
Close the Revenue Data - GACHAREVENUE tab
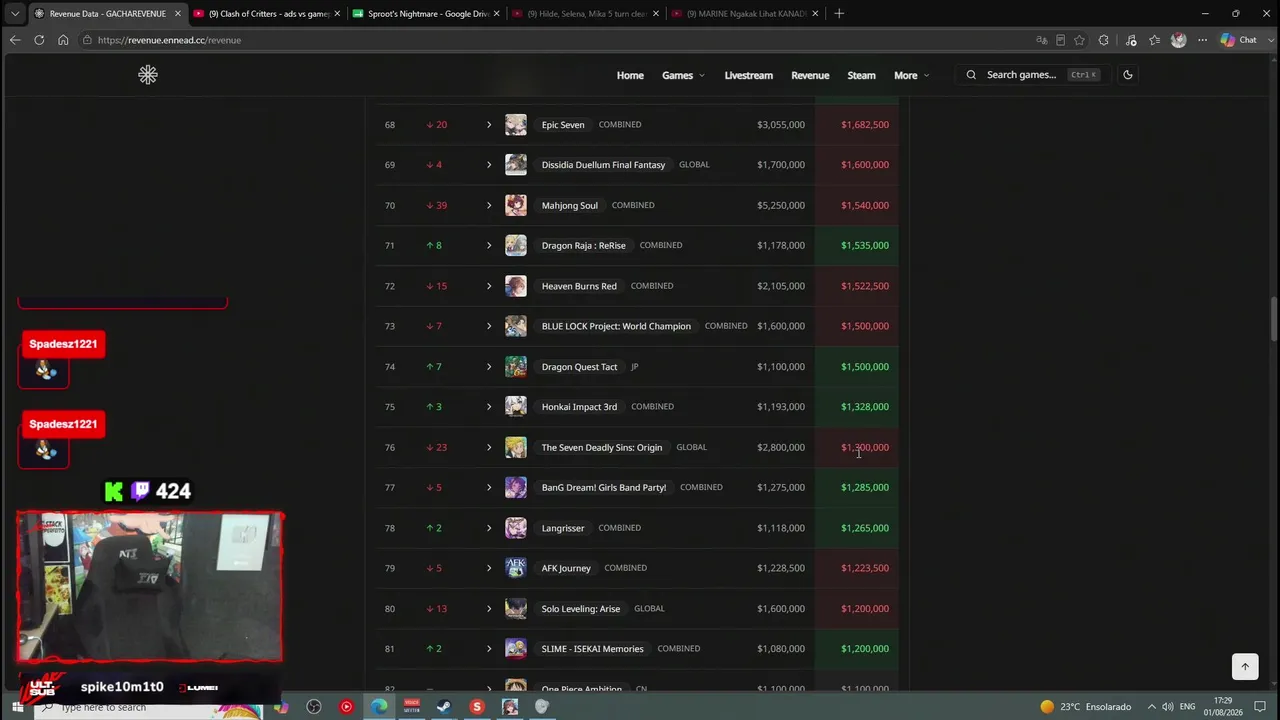[x=178, y=14]
